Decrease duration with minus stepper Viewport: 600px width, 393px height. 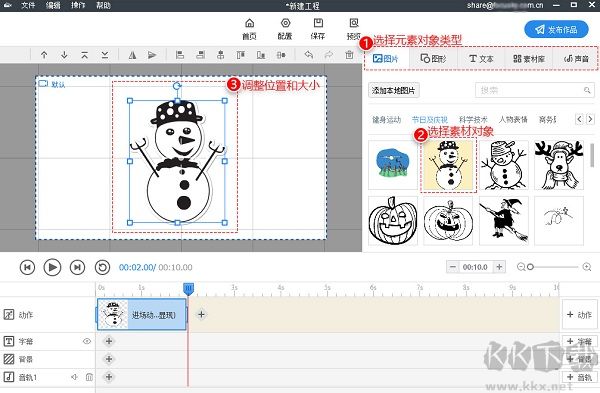(x=453, y=267)
